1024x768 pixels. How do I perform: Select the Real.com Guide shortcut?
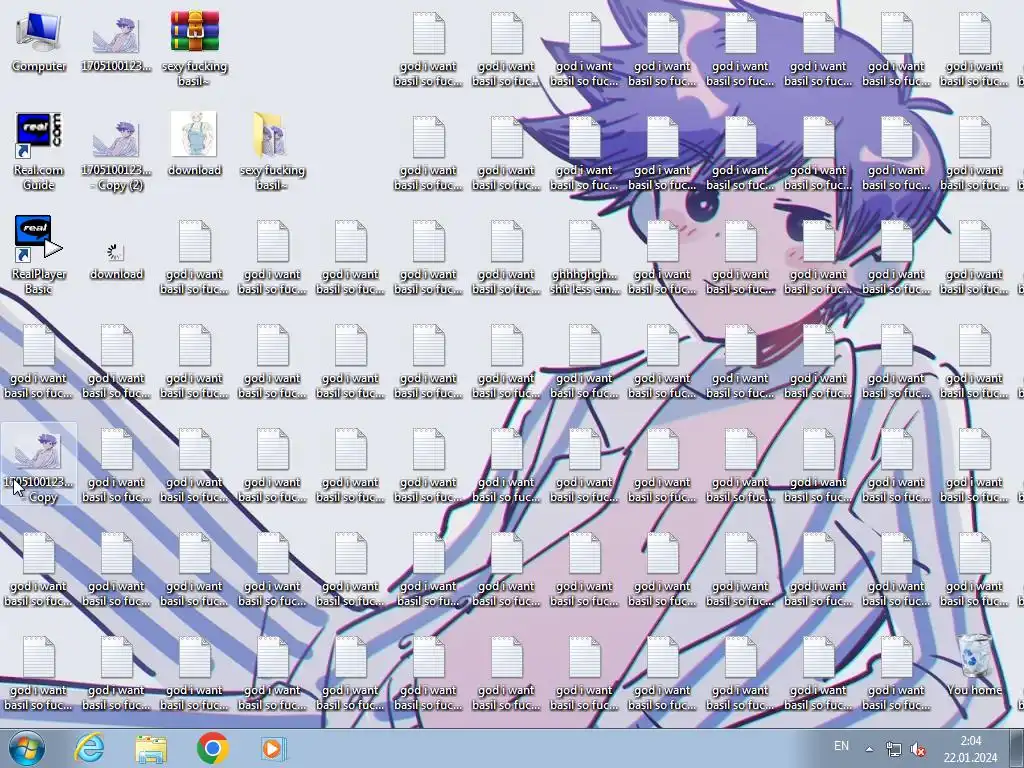39,152
